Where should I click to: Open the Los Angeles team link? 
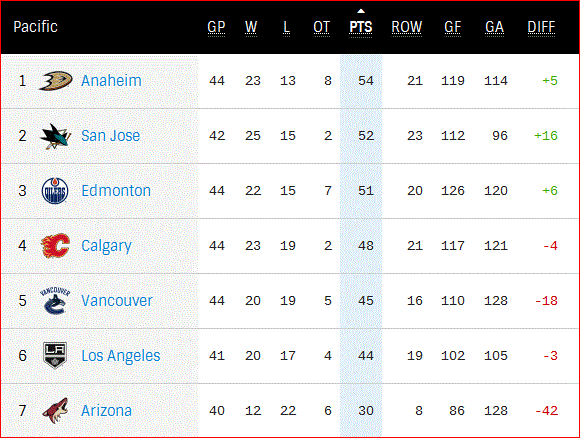coord(121,356)
